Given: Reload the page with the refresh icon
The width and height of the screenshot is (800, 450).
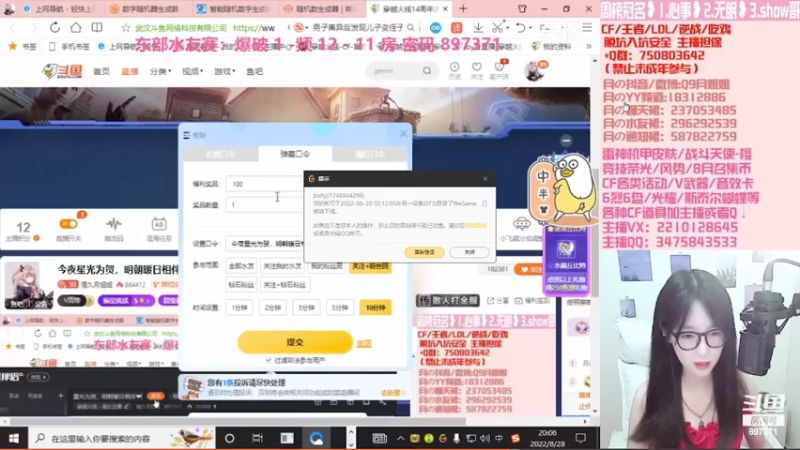Looking at the screenshot, I should pyautogui.click(x=55, y=28).
